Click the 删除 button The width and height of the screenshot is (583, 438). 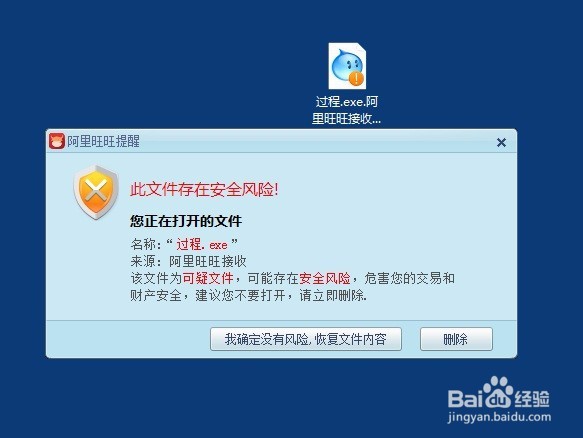point(456,339)
